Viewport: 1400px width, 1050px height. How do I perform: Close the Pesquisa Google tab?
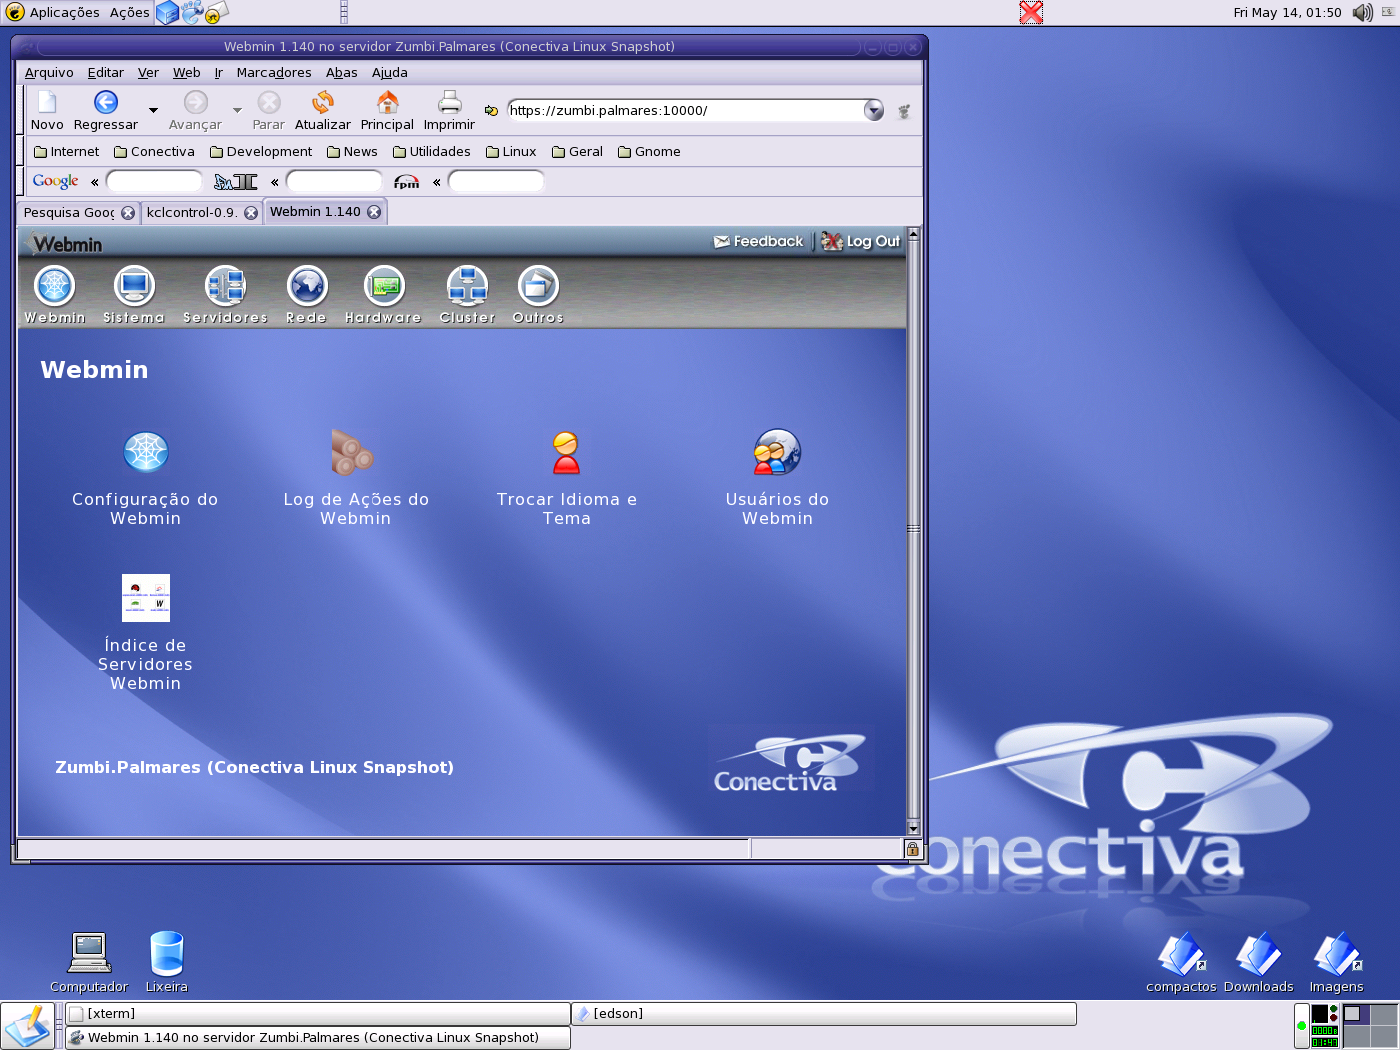[128, 212]
